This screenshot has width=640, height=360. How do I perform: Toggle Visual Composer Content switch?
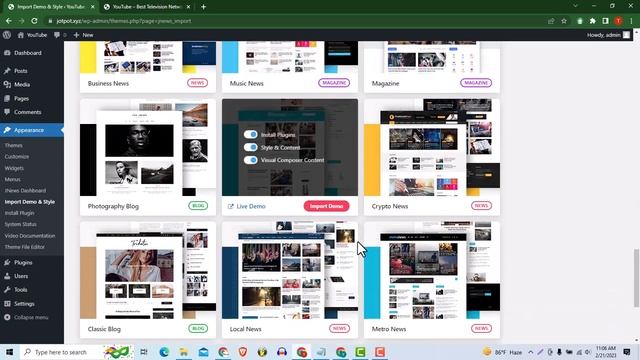[x=251, y=160]
